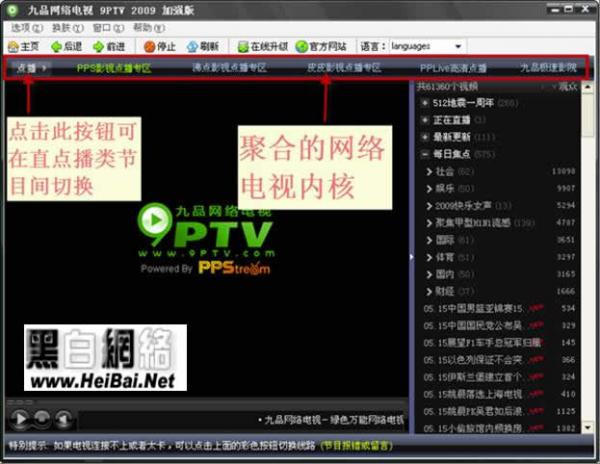Open the 语言 languages dropdown

coord(426,47)
